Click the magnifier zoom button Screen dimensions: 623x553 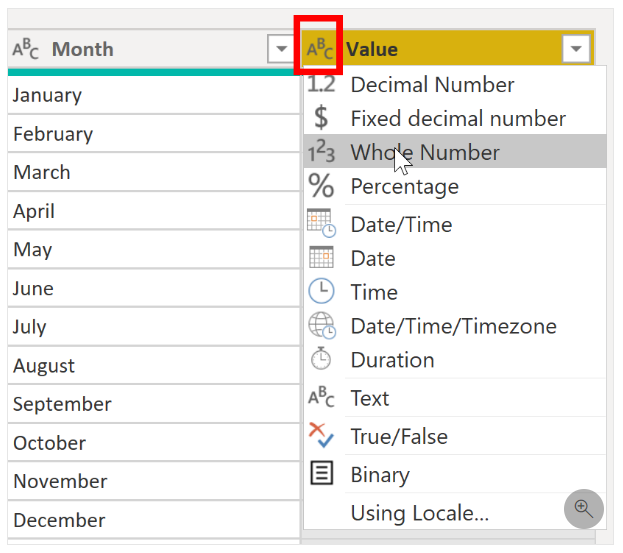point(584,509)
